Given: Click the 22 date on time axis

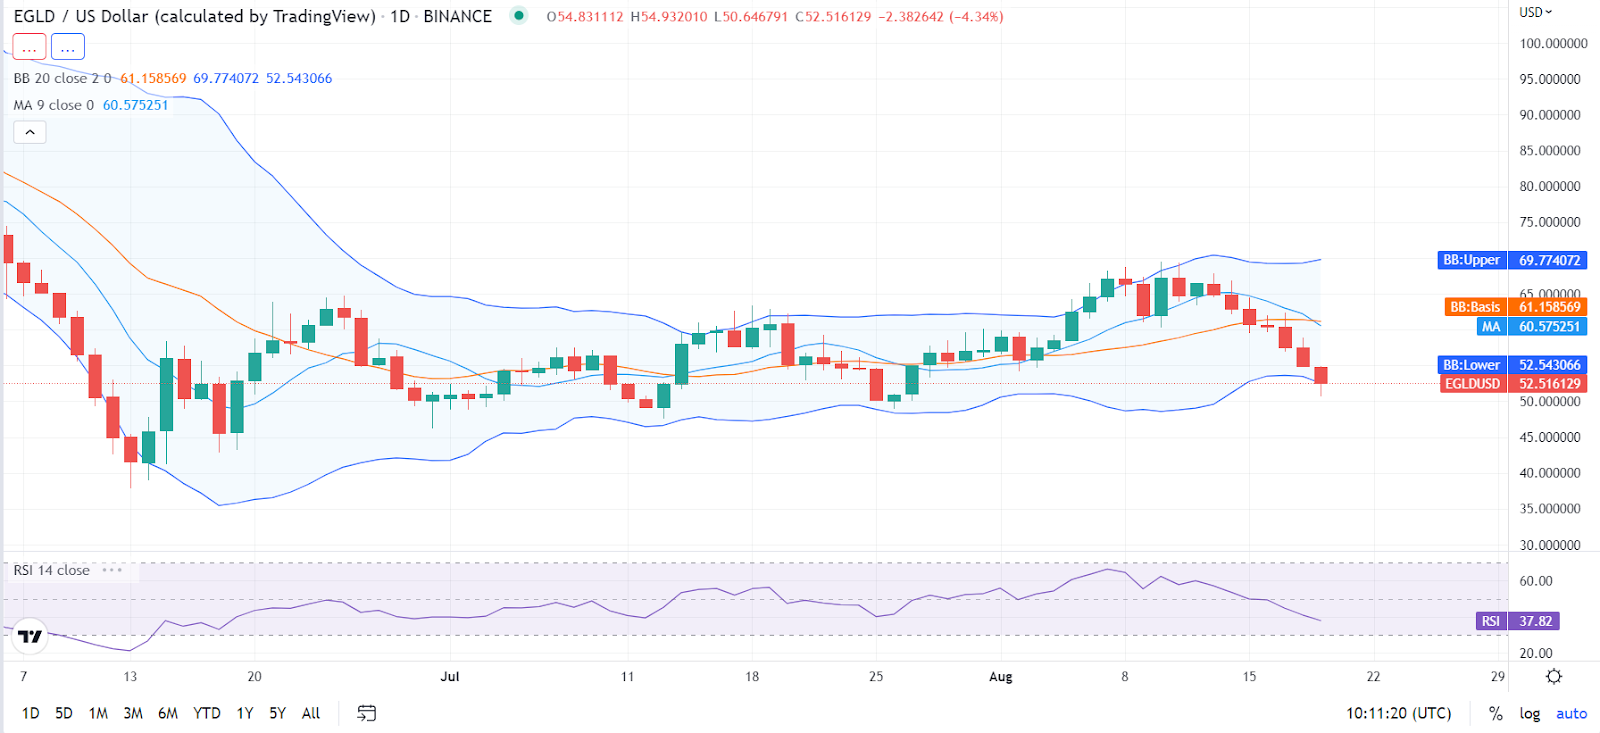Looking at the screenshot, I should [1373, 677].
